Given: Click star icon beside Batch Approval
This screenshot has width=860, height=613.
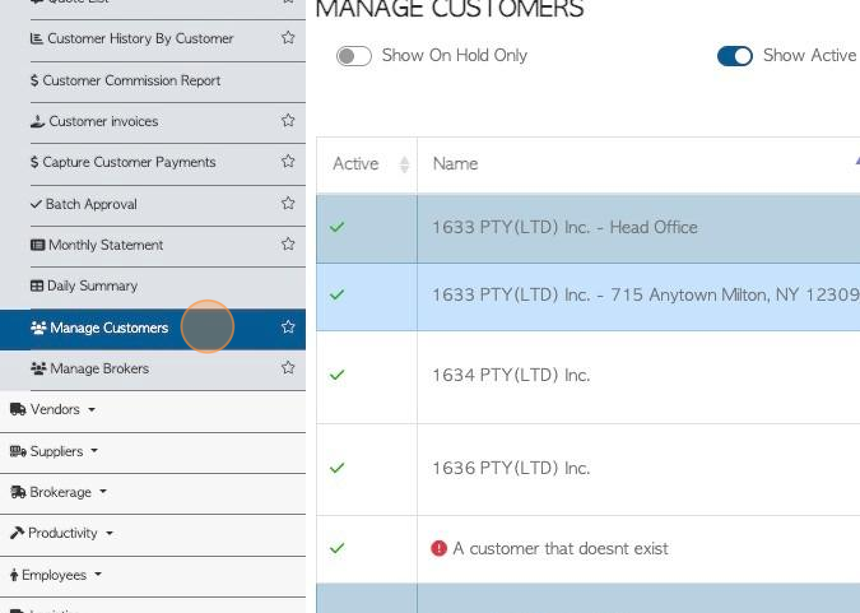Looking at the screenshot, I should [288, 204].
